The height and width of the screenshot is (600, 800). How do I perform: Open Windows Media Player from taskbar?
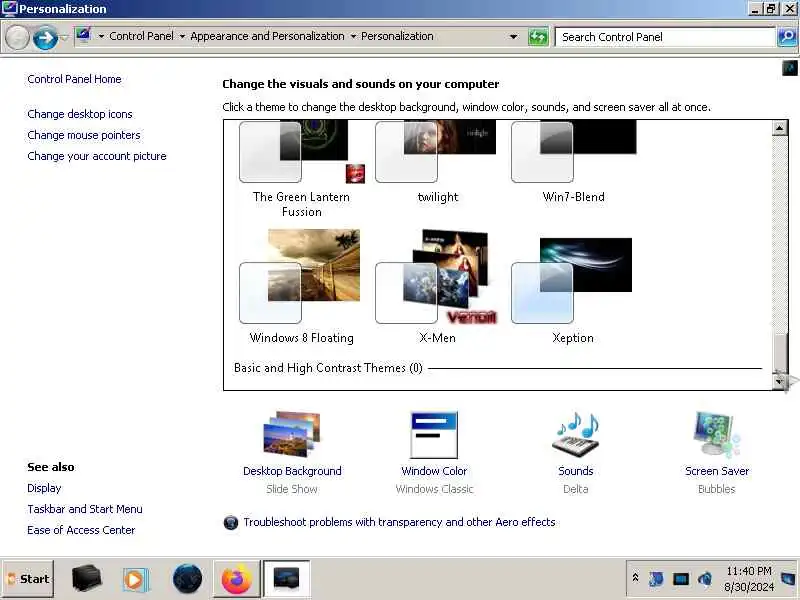click(x=135, y=580)
